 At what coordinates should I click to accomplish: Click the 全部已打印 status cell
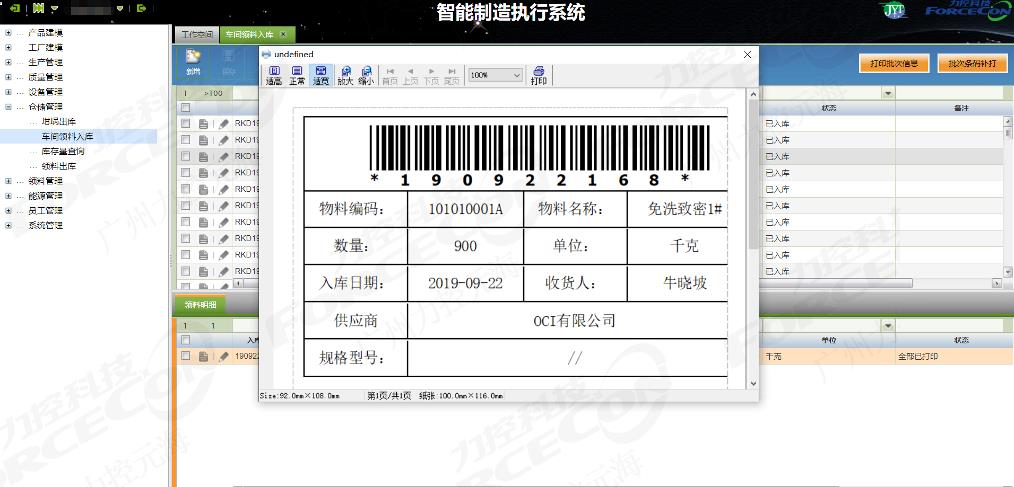click(x=954, y=356)
